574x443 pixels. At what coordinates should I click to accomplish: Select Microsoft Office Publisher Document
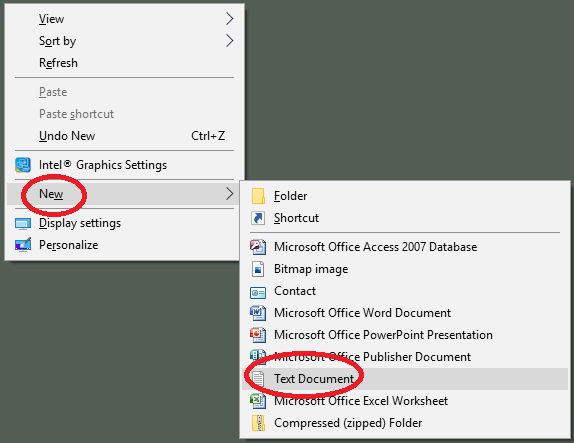(x=405, y=357)
